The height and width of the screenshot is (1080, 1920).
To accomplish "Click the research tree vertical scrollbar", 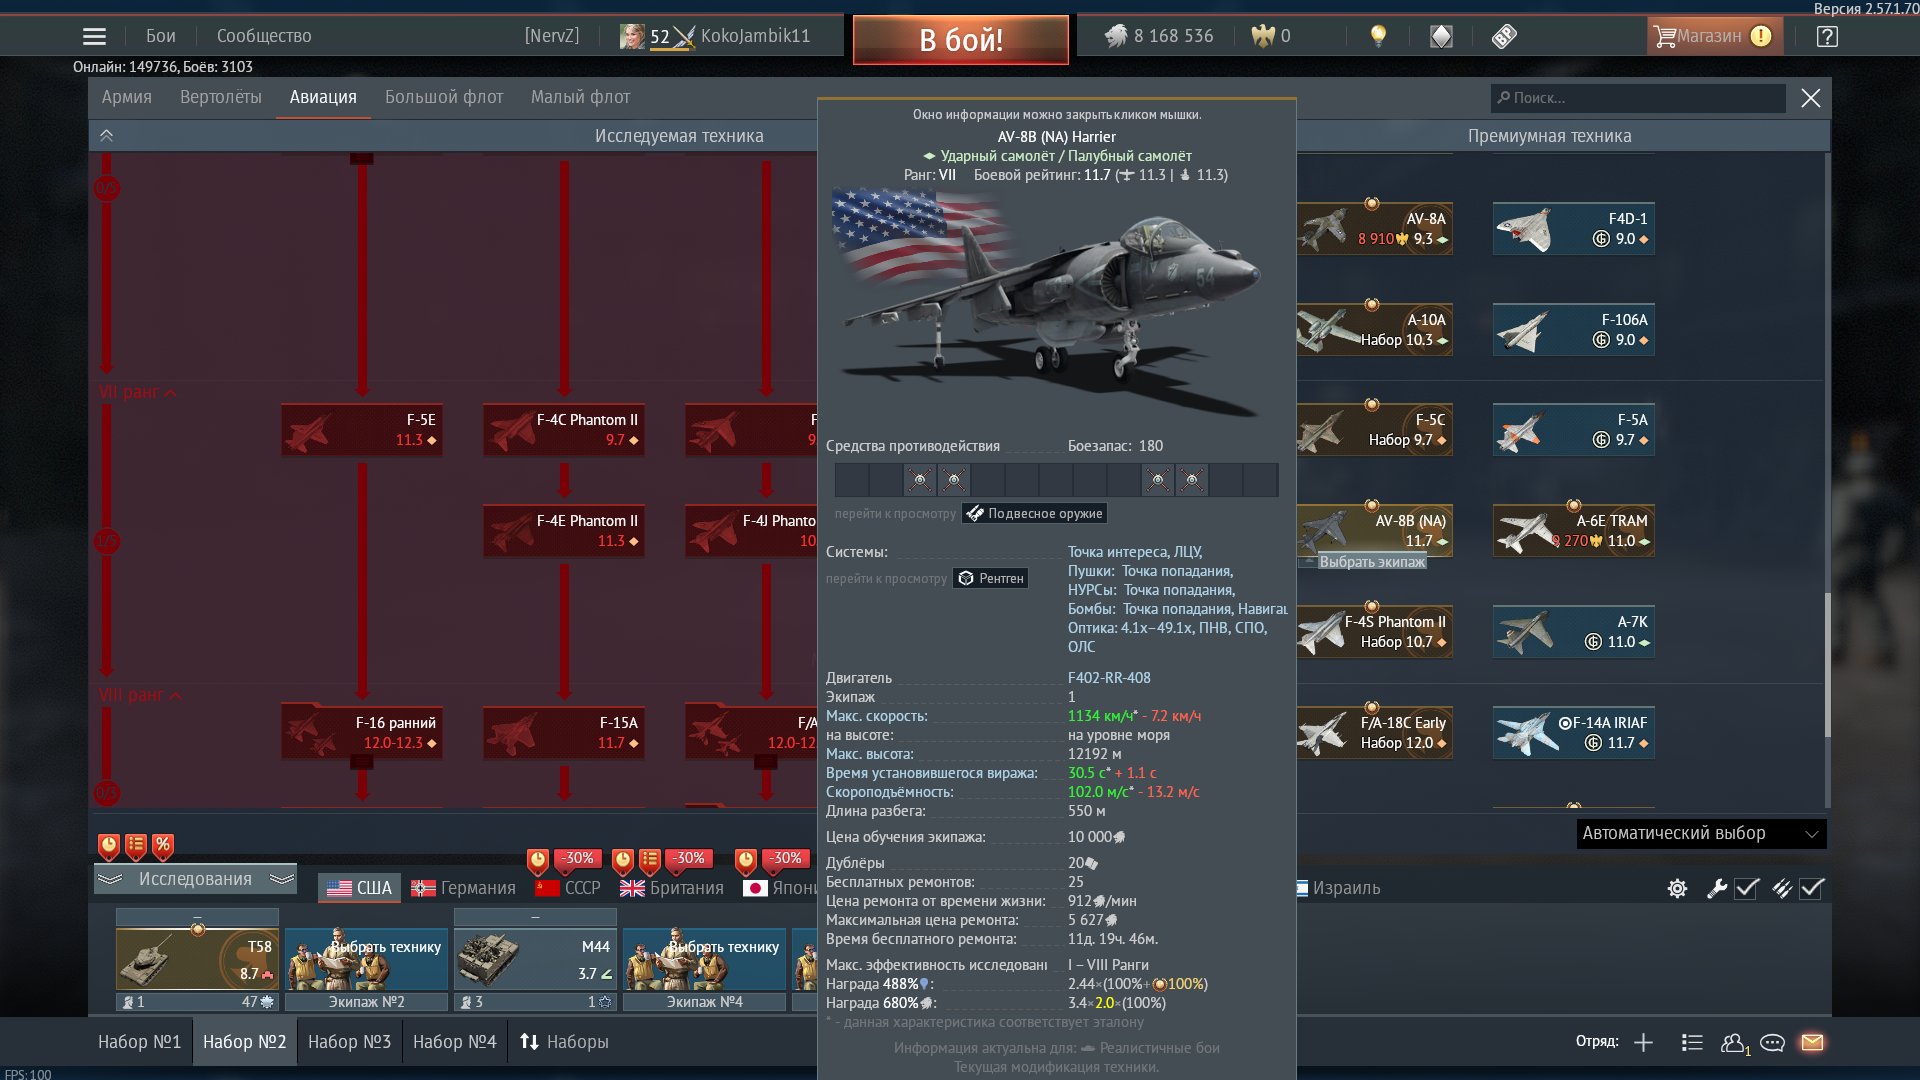I will coord(1828,665).
